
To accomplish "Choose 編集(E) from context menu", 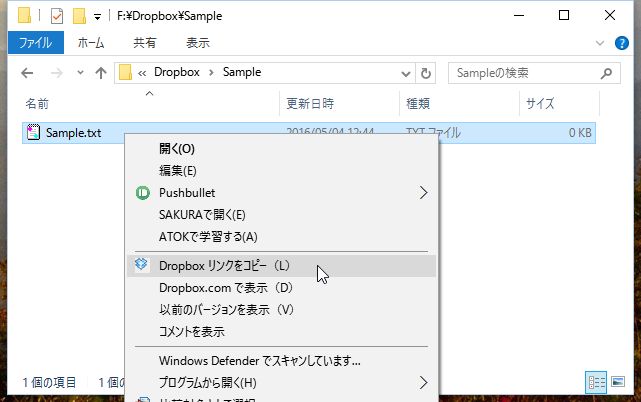I will pyautogui.click(x=281, y=171).
